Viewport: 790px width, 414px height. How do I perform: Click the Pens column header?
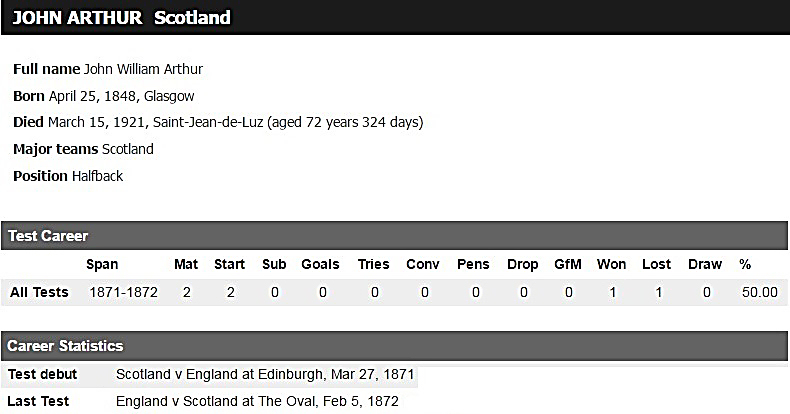point(473,264)
